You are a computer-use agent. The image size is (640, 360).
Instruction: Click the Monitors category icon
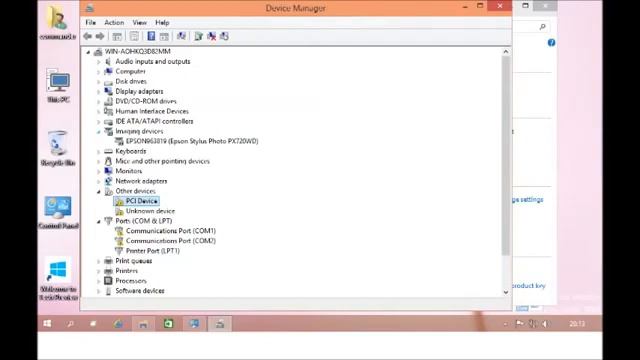(x=108, y=171)
